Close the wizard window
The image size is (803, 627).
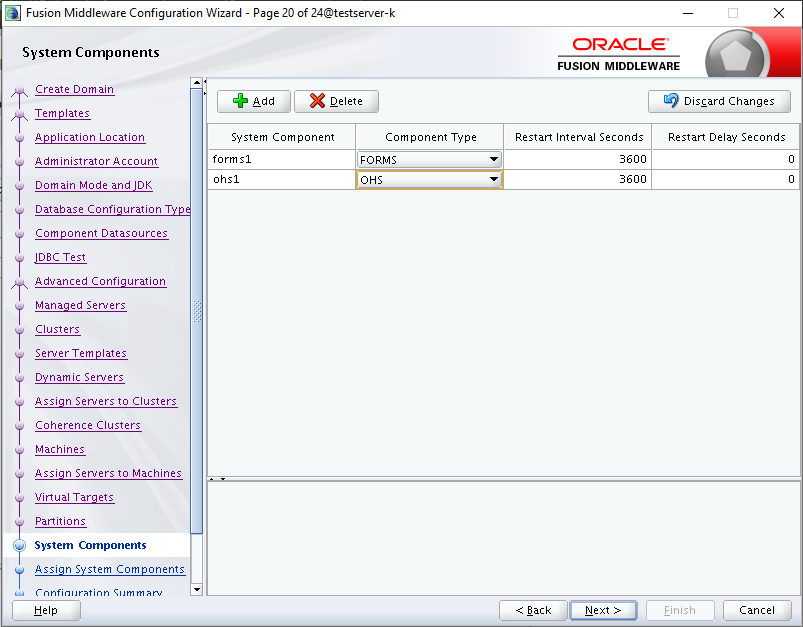pos(778,13)
